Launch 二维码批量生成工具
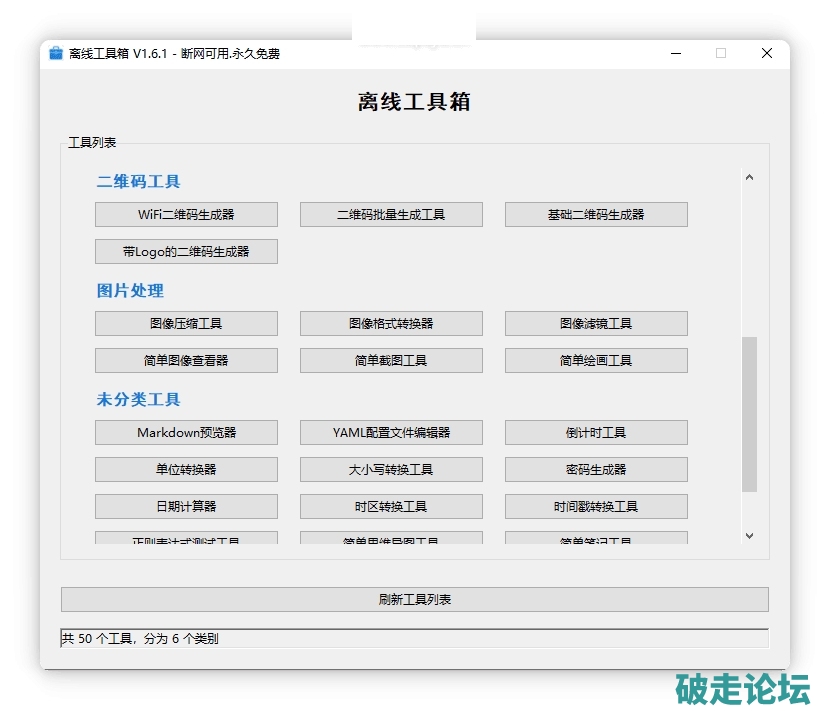 click(391, 215)
